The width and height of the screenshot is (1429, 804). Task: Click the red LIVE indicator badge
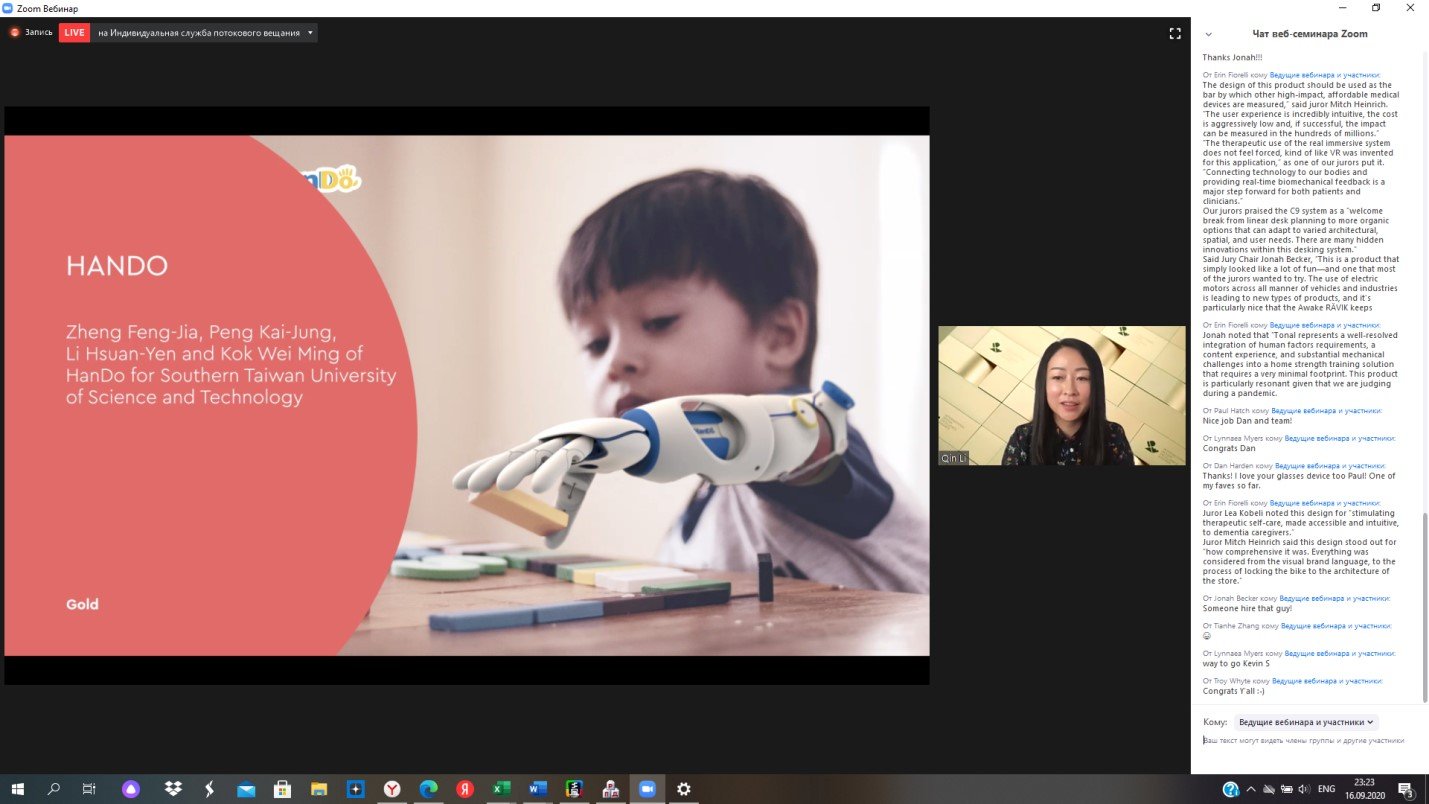[x=74, y=32]
